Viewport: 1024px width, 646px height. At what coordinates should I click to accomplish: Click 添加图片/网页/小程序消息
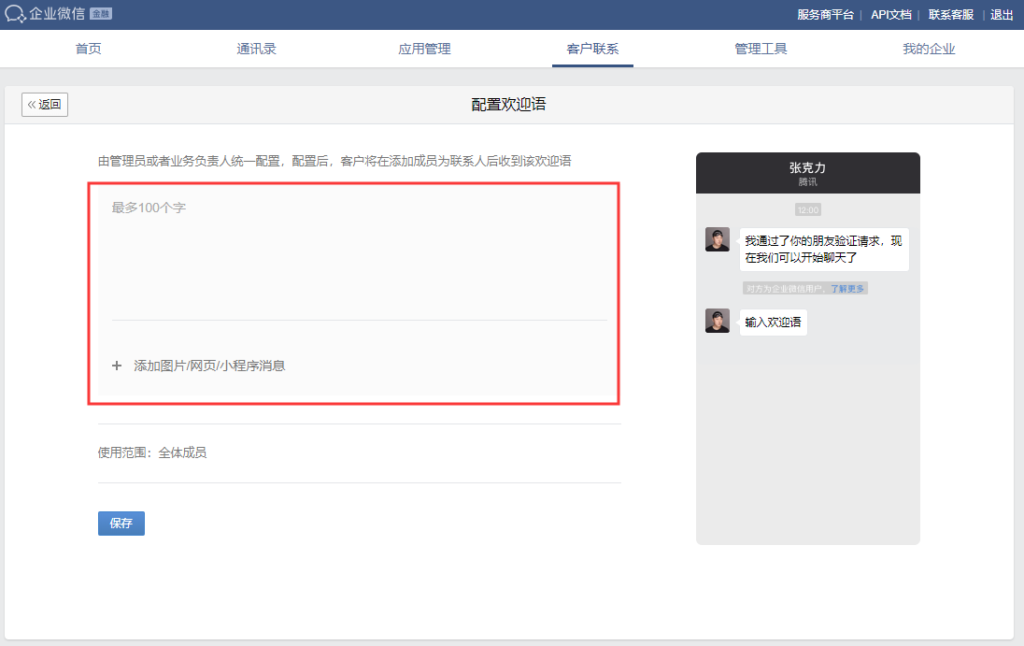(x=209, y=366)
